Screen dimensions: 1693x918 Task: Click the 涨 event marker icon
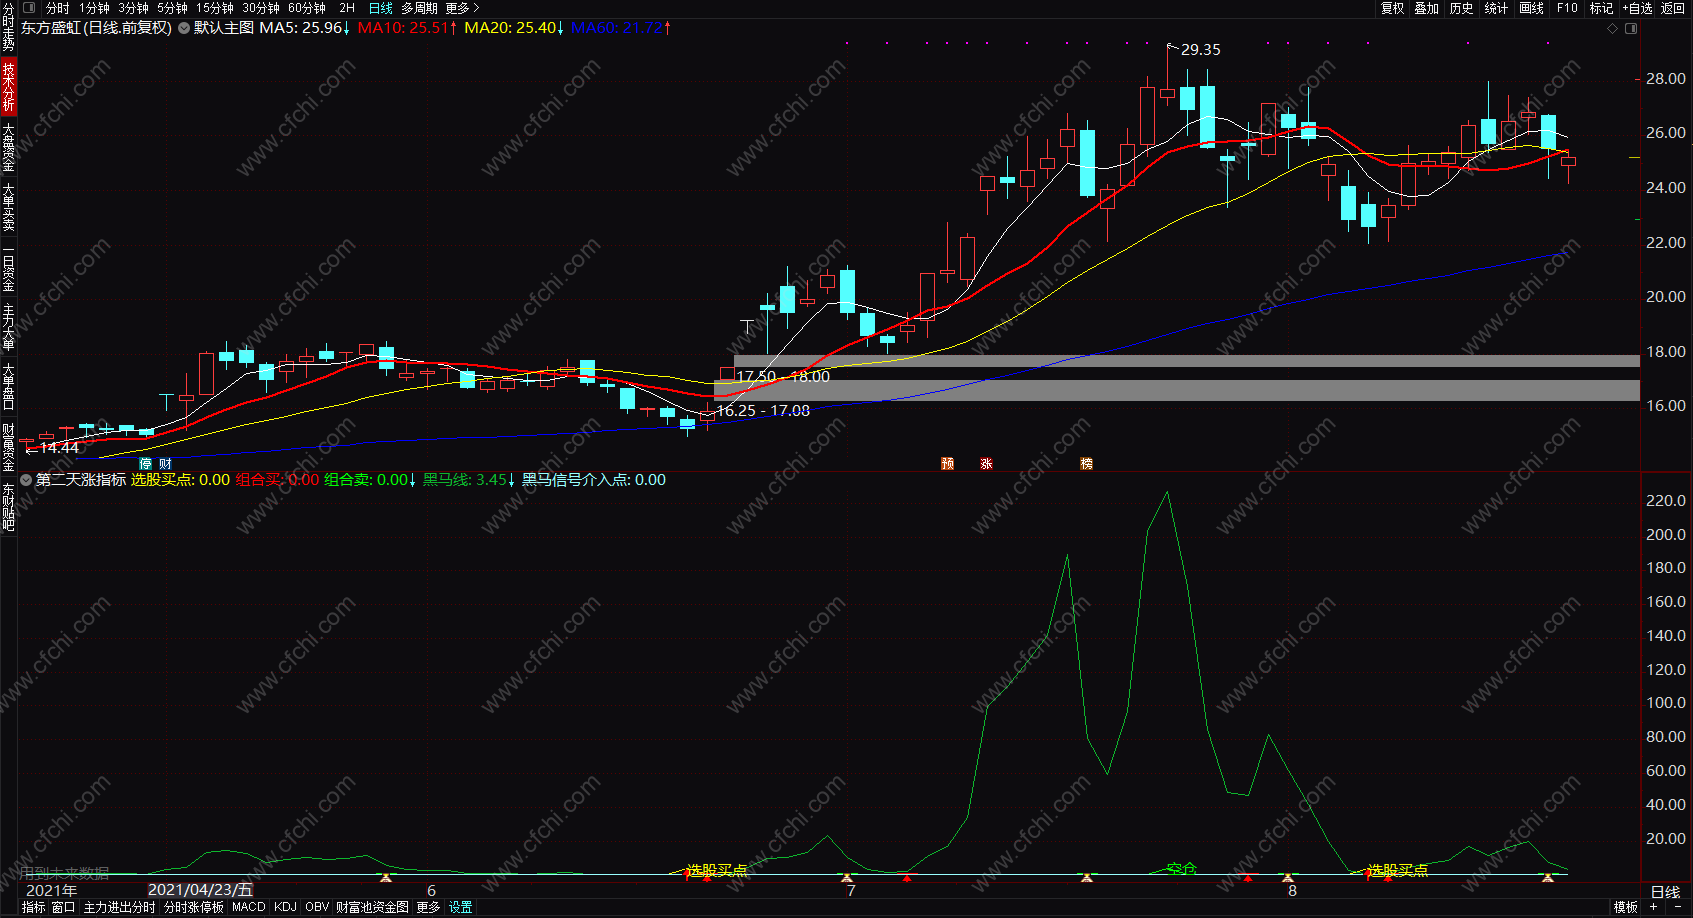(x=986, y=463)
